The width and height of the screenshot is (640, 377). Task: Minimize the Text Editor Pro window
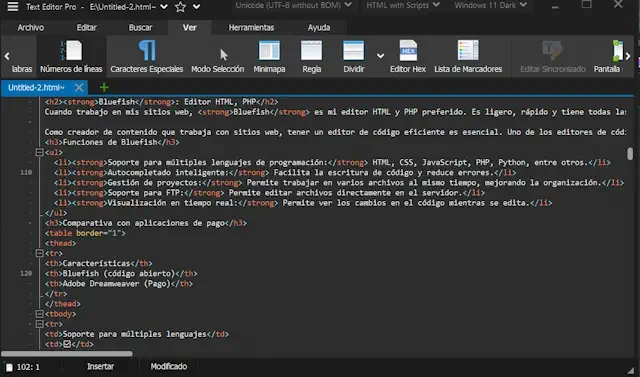click(555, 7)
